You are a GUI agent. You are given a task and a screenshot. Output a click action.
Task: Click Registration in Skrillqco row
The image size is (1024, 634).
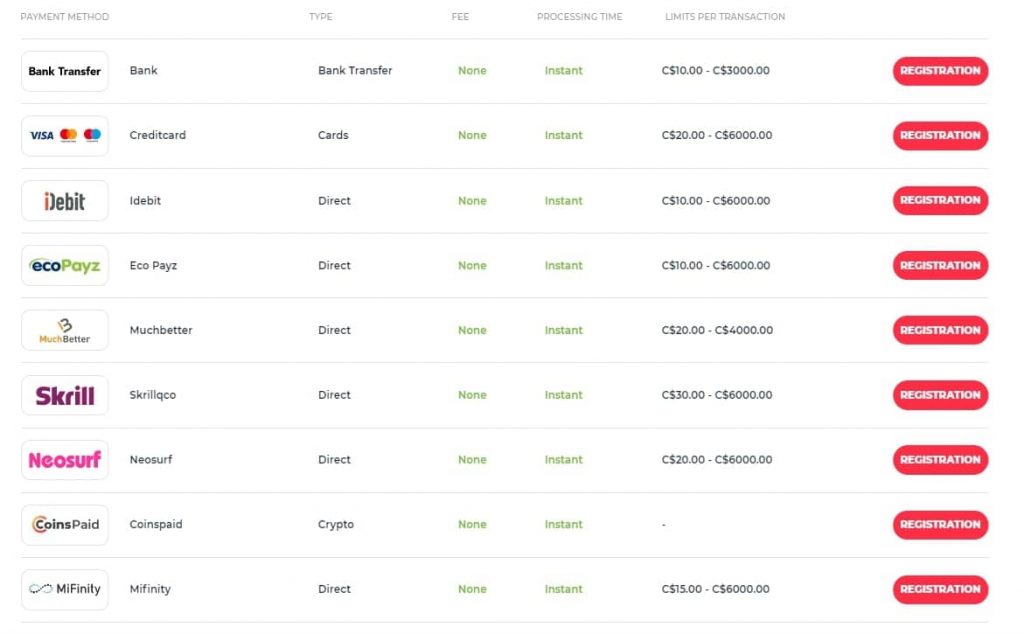point(940,394)
